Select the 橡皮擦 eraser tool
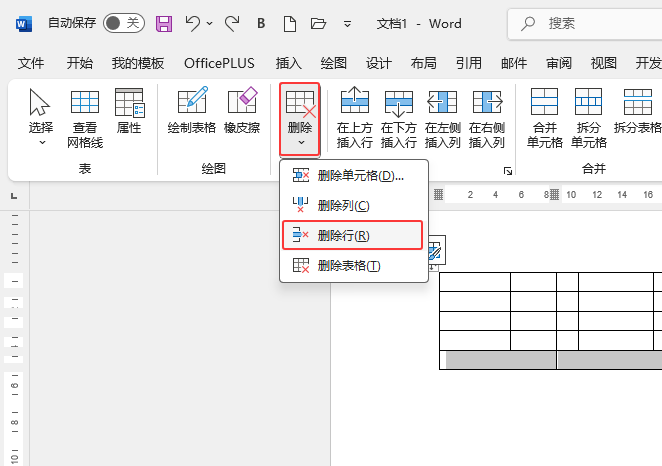 pos(242,111)
